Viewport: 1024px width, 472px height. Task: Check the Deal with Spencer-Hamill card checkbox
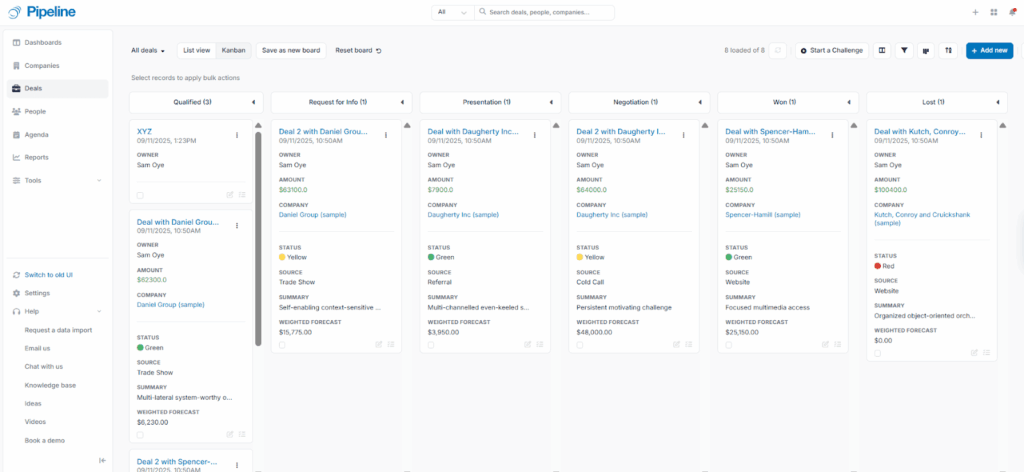click(x=728, y=344)
